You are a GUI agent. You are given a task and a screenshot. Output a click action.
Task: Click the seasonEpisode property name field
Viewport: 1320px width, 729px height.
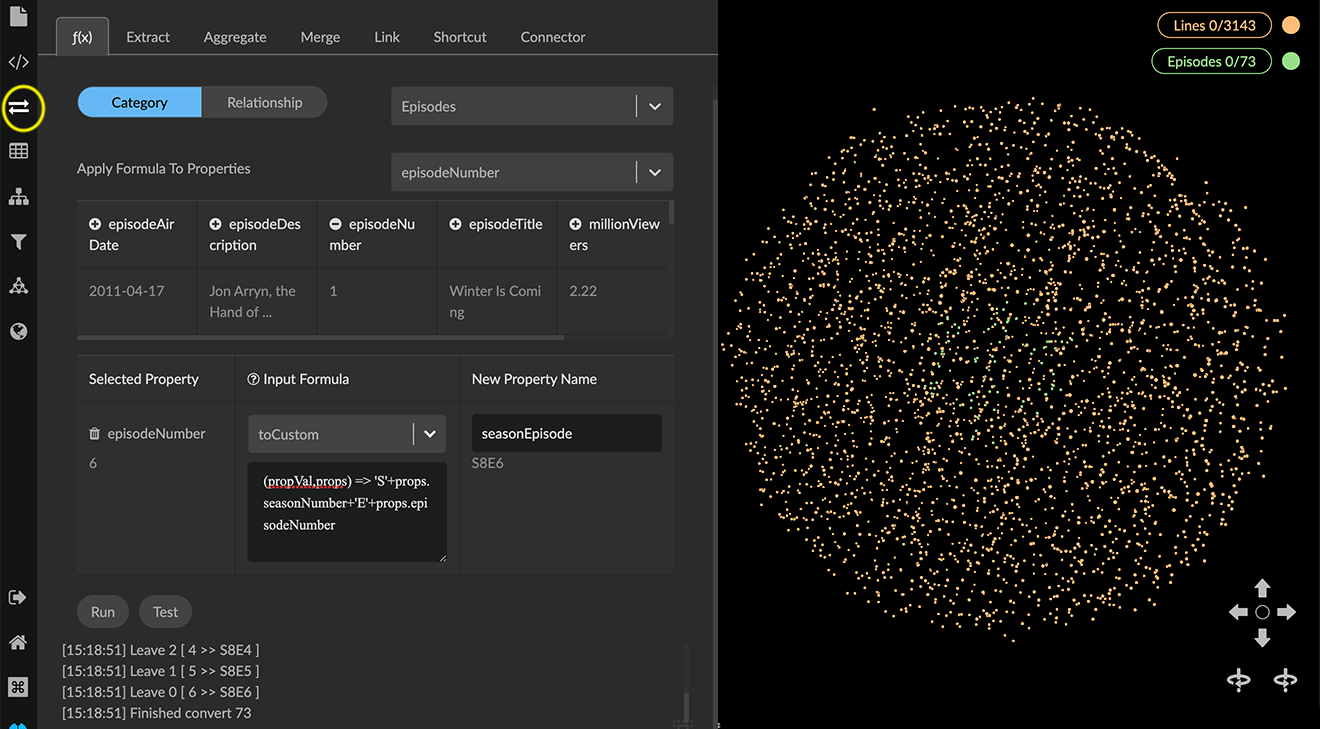click(566, 434)
